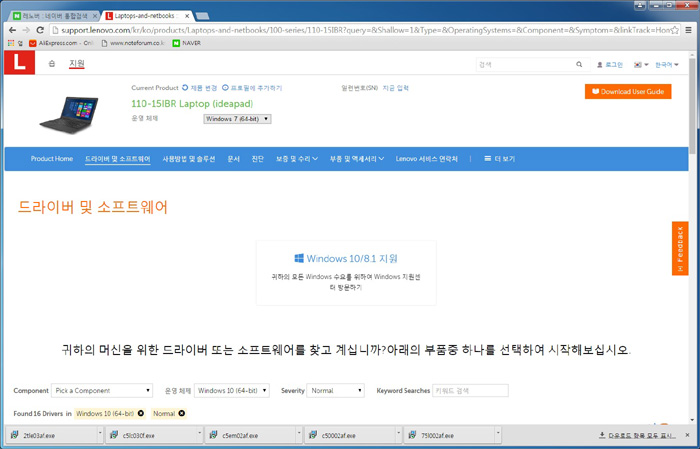Expand the 부품 및 액세서리 menu
The width and height of the screenshot is (700, 449).
click(357, 159)
